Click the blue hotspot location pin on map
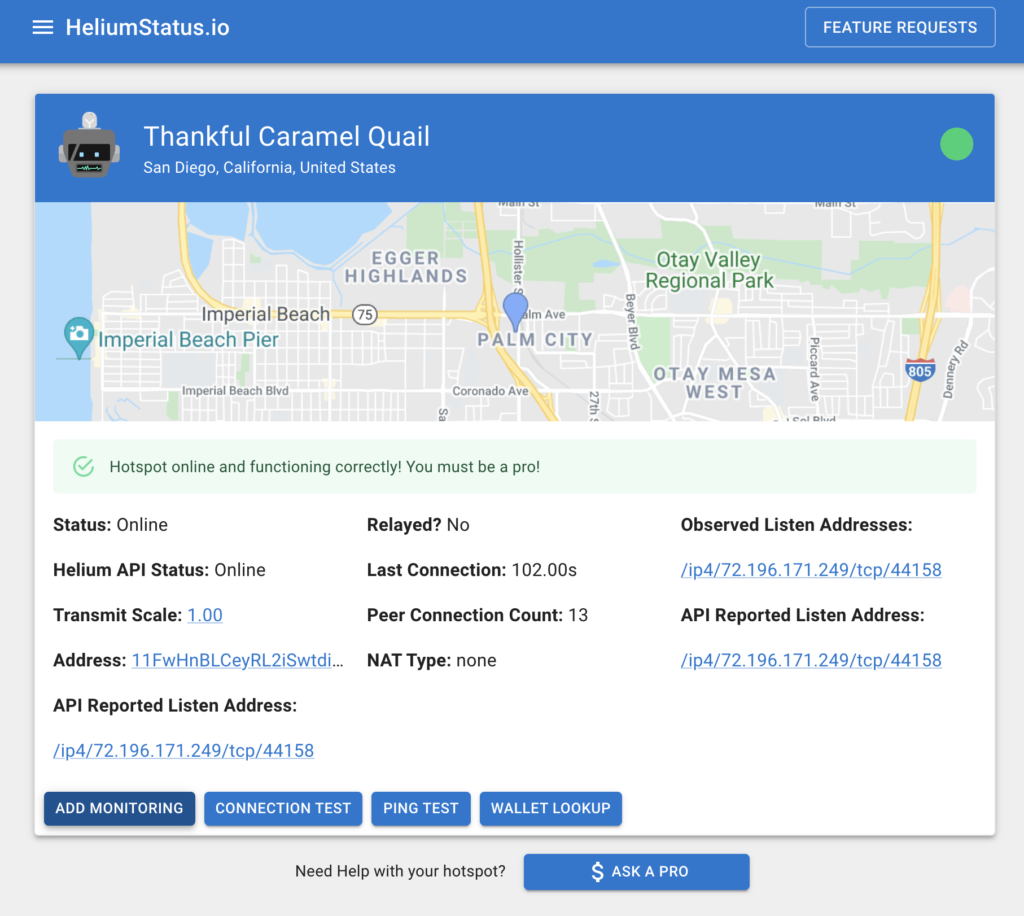1024x916 pixels. (x=515, y=311)
